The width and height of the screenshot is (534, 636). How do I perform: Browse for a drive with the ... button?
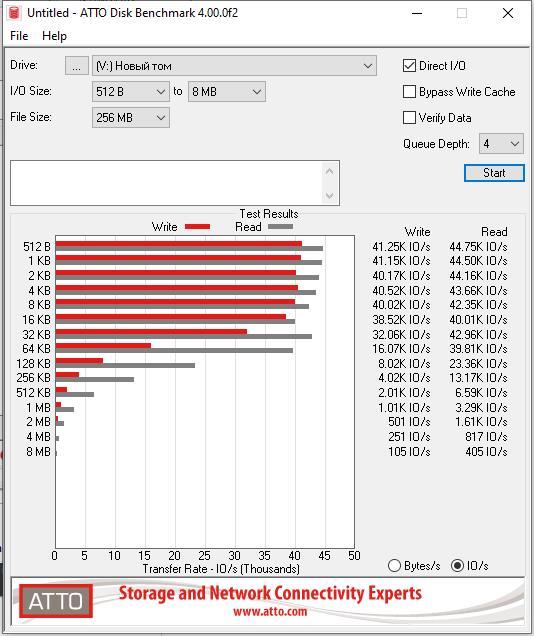pos(77,66)
